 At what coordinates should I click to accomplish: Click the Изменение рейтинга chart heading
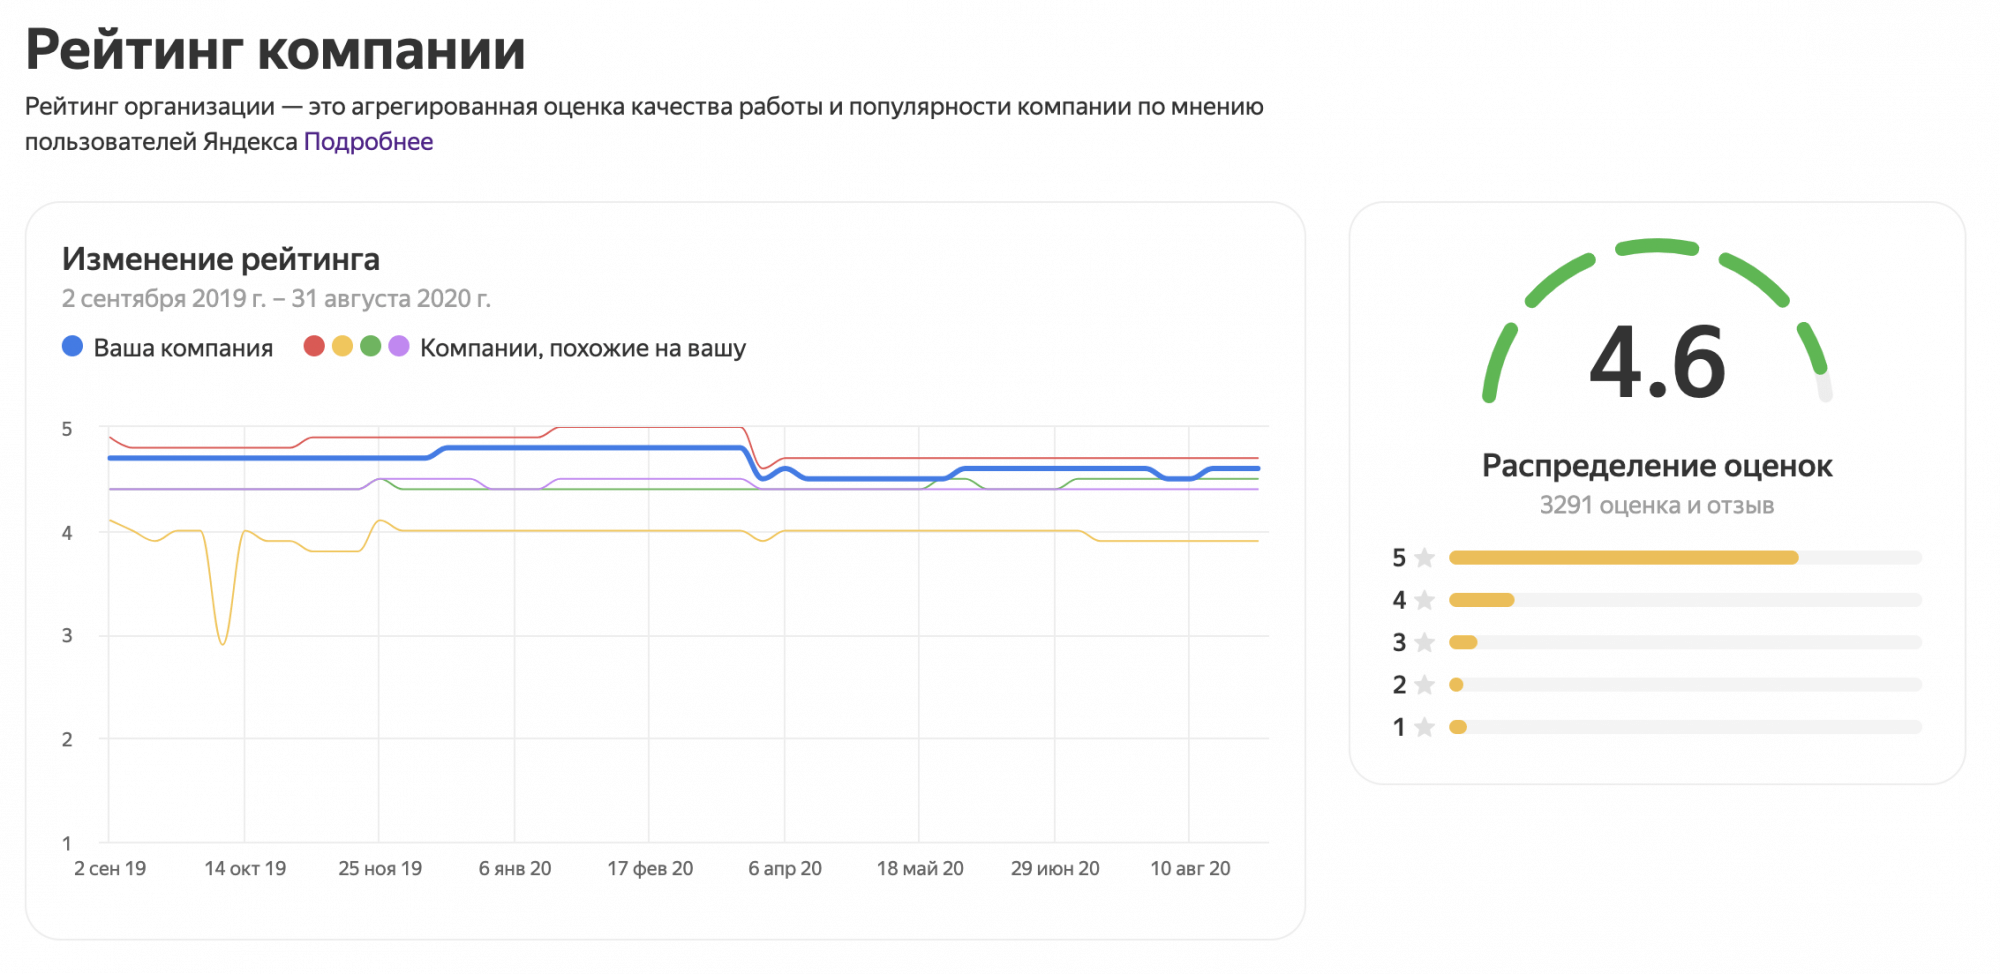(221, 259)
